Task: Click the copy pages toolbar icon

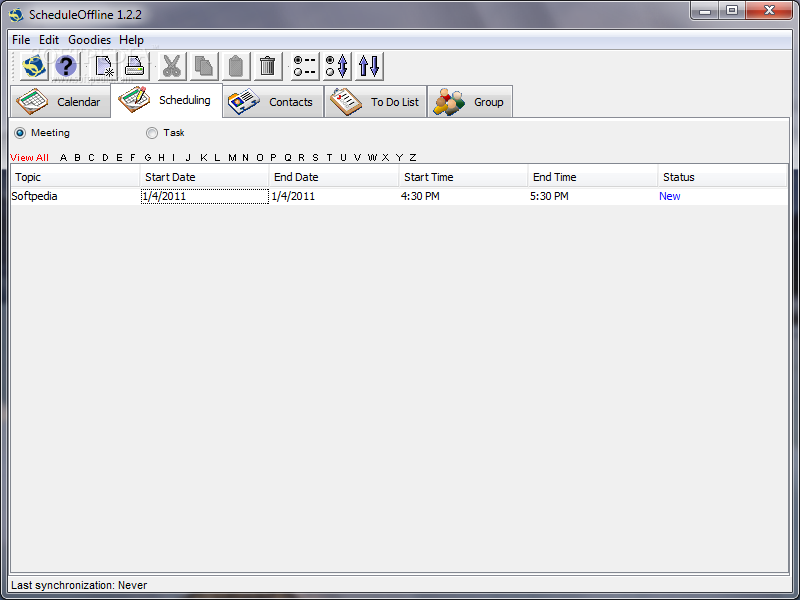Action: (204, 66)
